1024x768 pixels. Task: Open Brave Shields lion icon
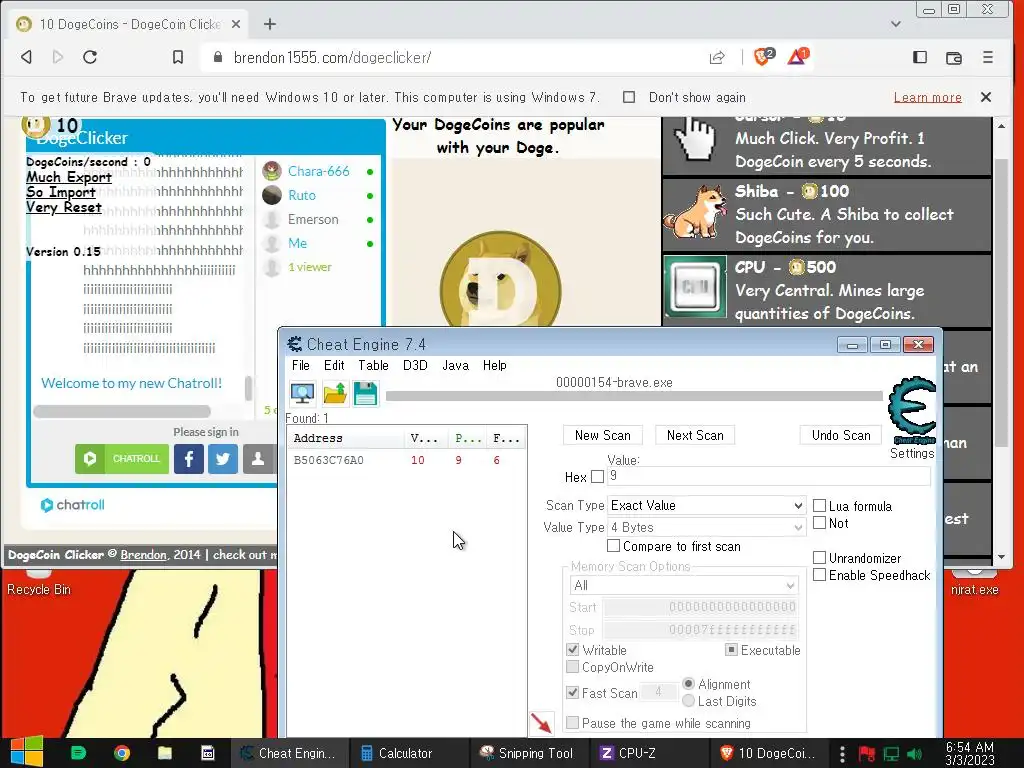tap(763, 57)
